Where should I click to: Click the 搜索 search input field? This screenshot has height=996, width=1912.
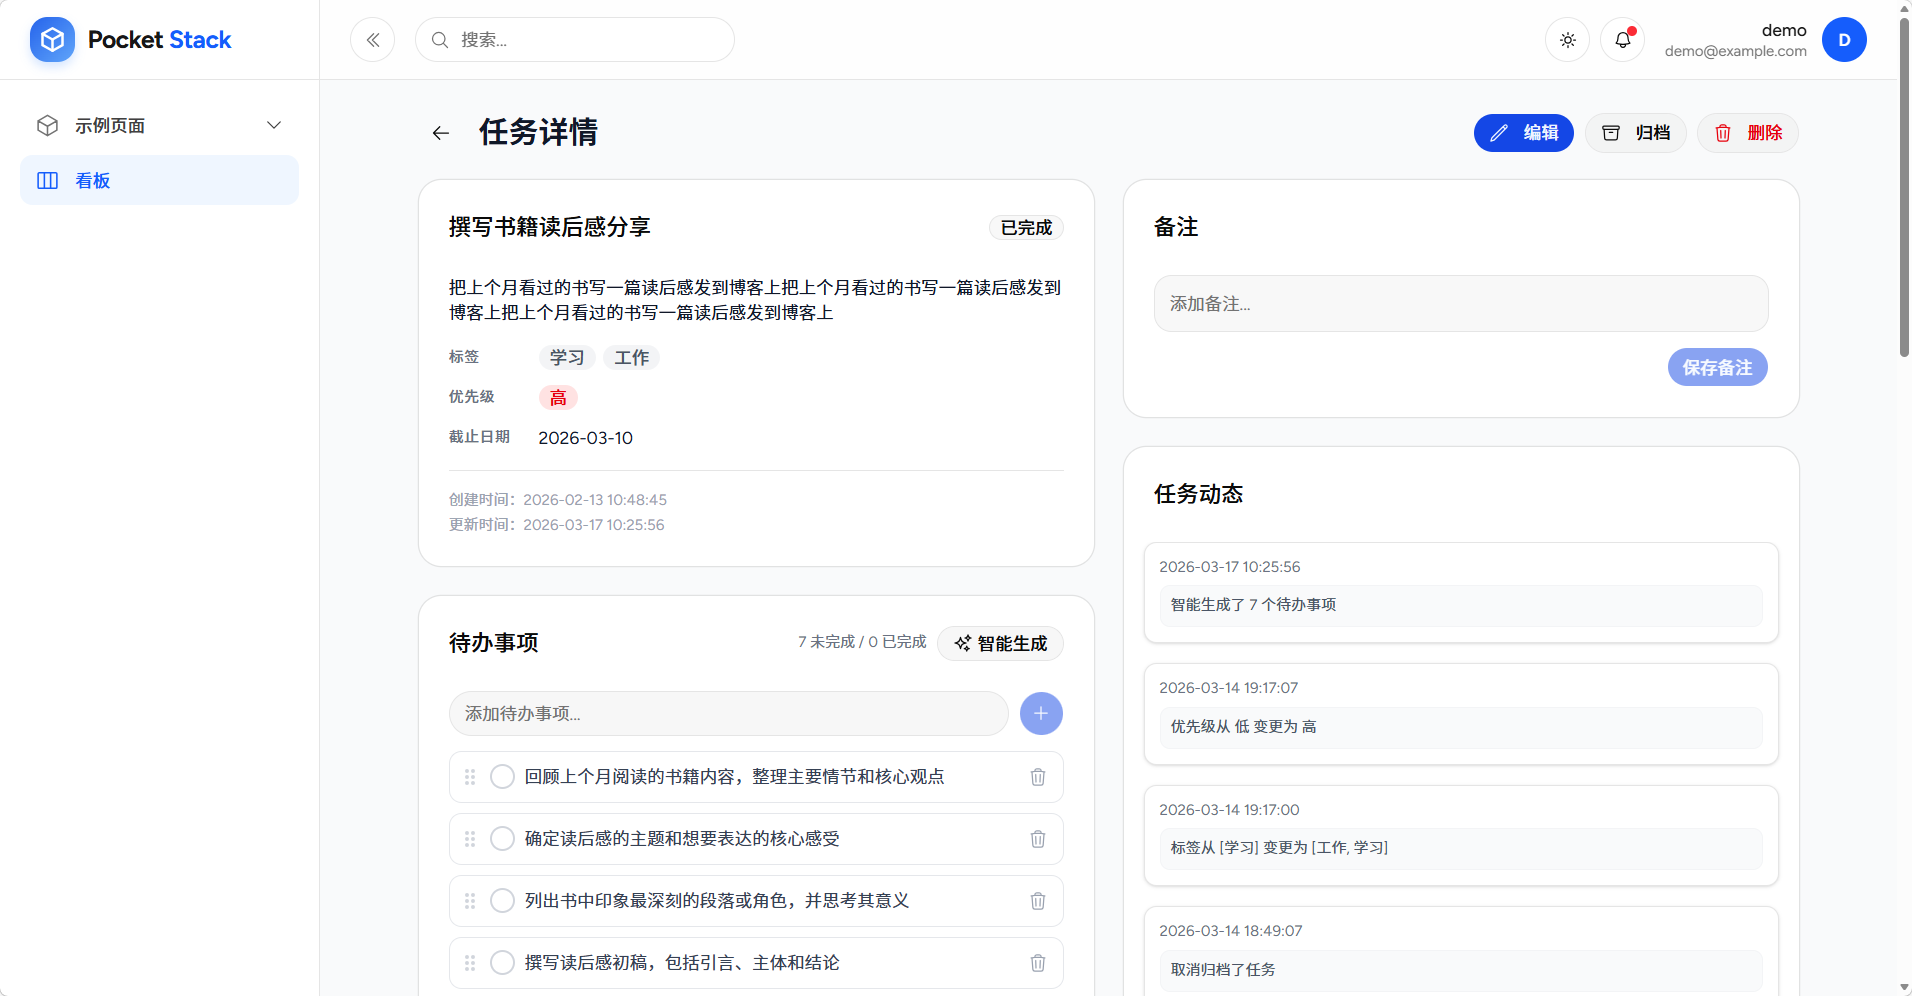point(575,39)
